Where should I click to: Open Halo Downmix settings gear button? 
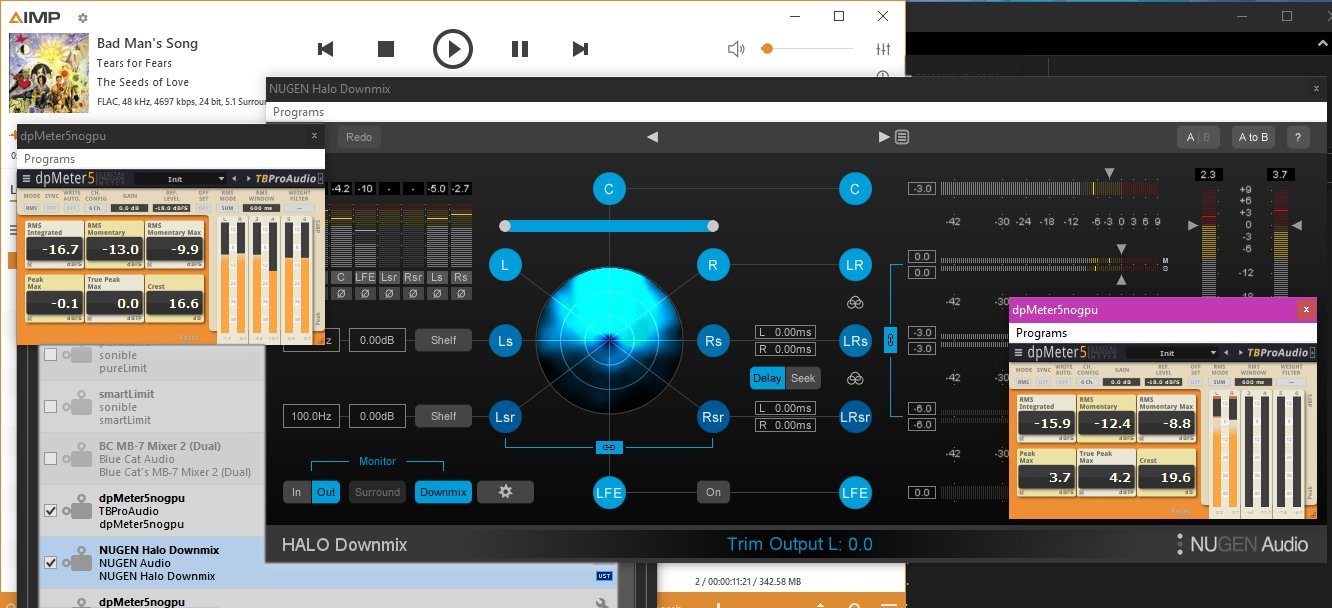505,492
